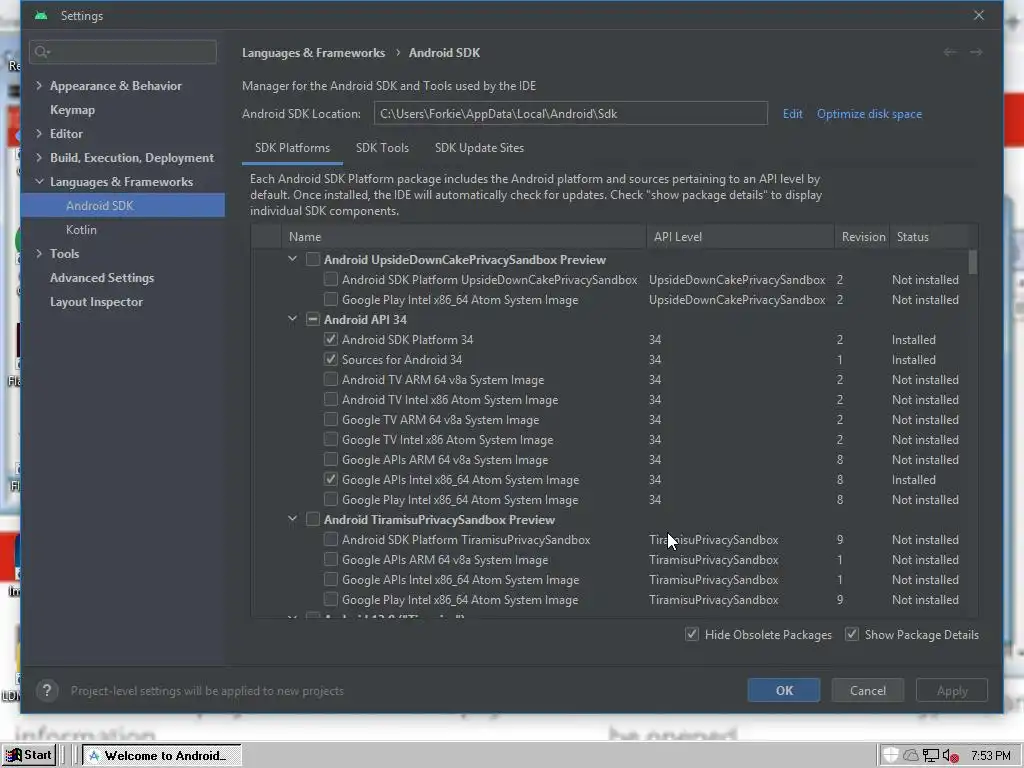This screenshot has width=1024, height=768.
Task: Confirm with the OK button
Action: (784, 690)
